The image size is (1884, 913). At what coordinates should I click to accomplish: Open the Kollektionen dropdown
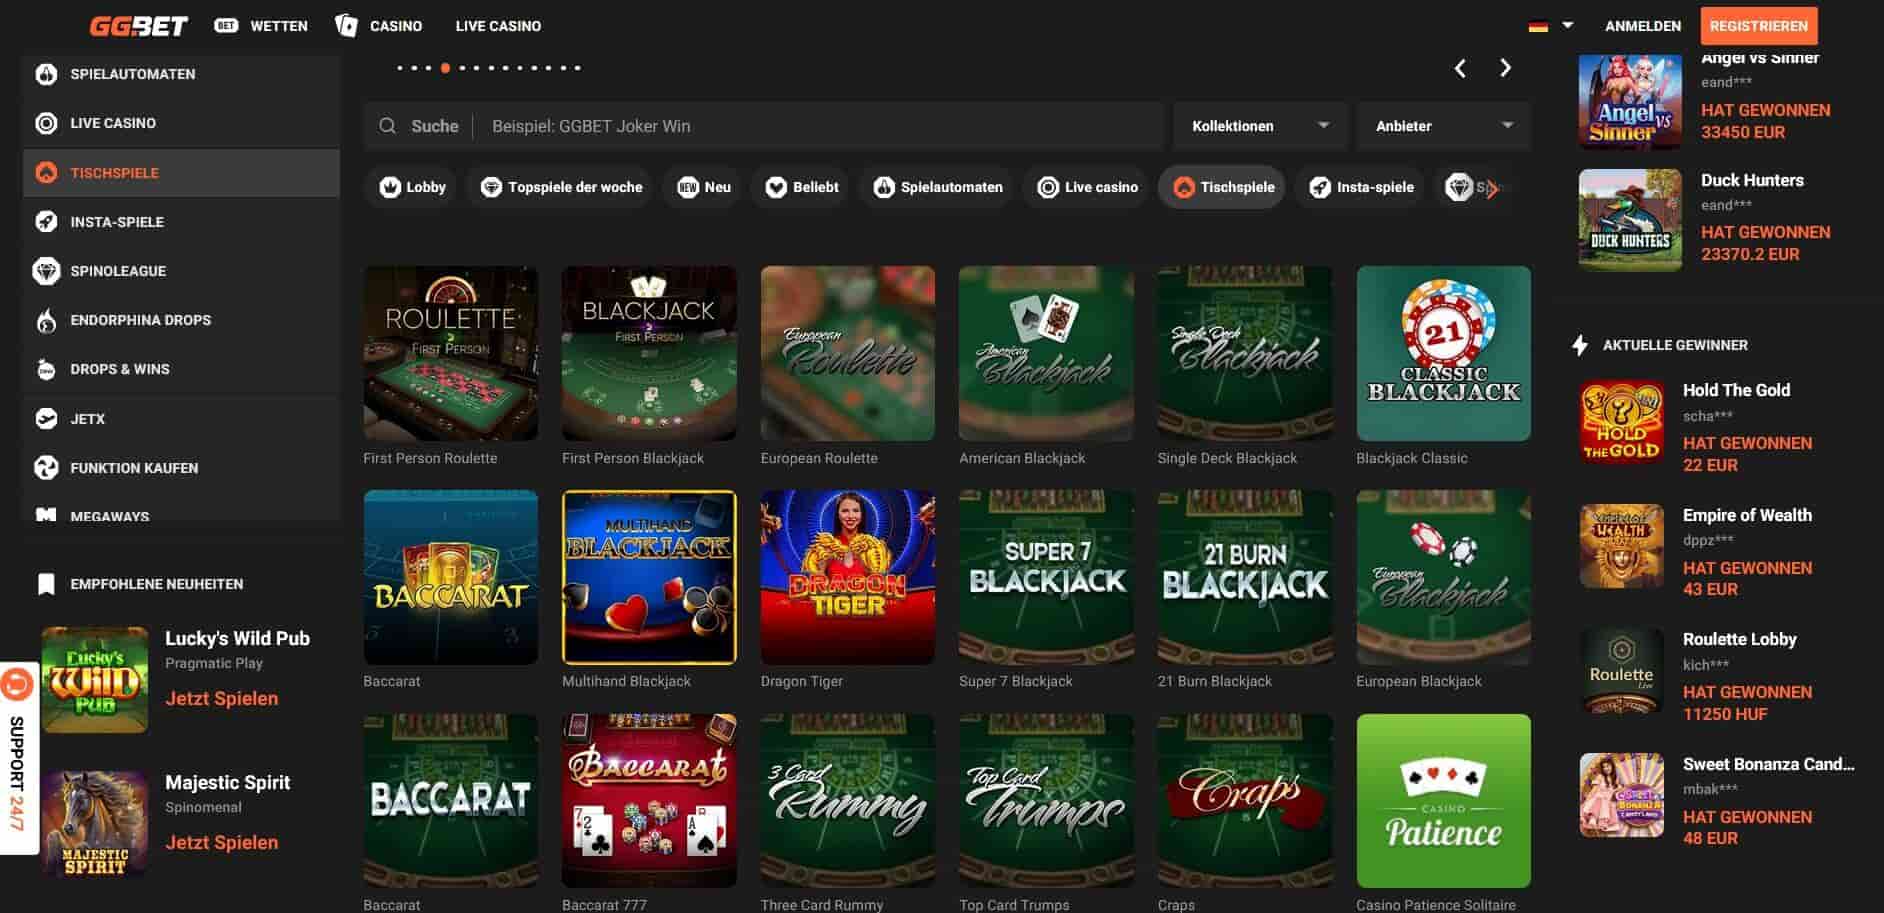[1260, 126]
